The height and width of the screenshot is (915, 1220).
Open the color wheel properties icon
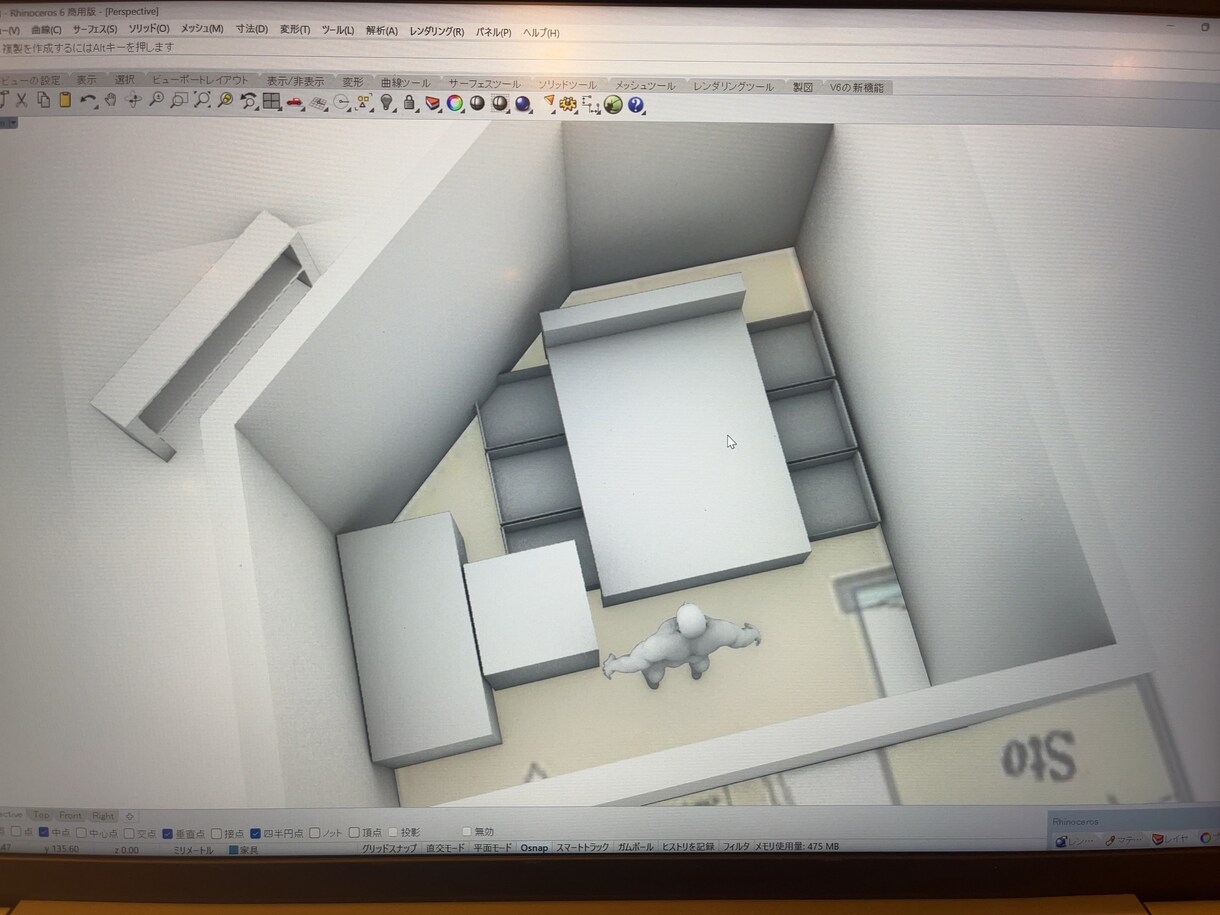[455, 103]
